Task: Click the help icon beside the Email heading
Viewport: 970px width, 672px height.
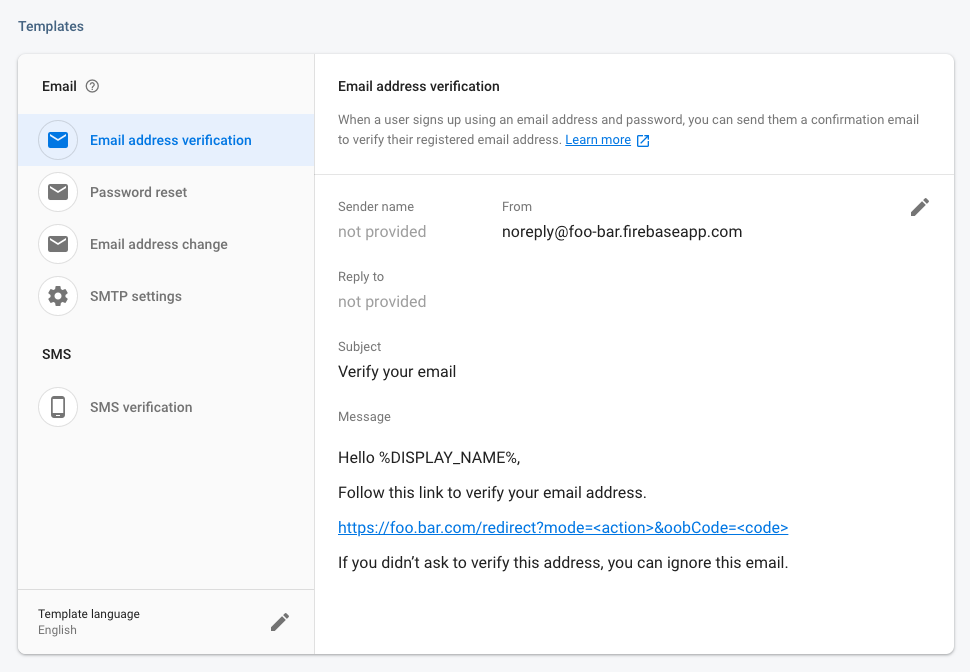Action: [x=93, y=86]
